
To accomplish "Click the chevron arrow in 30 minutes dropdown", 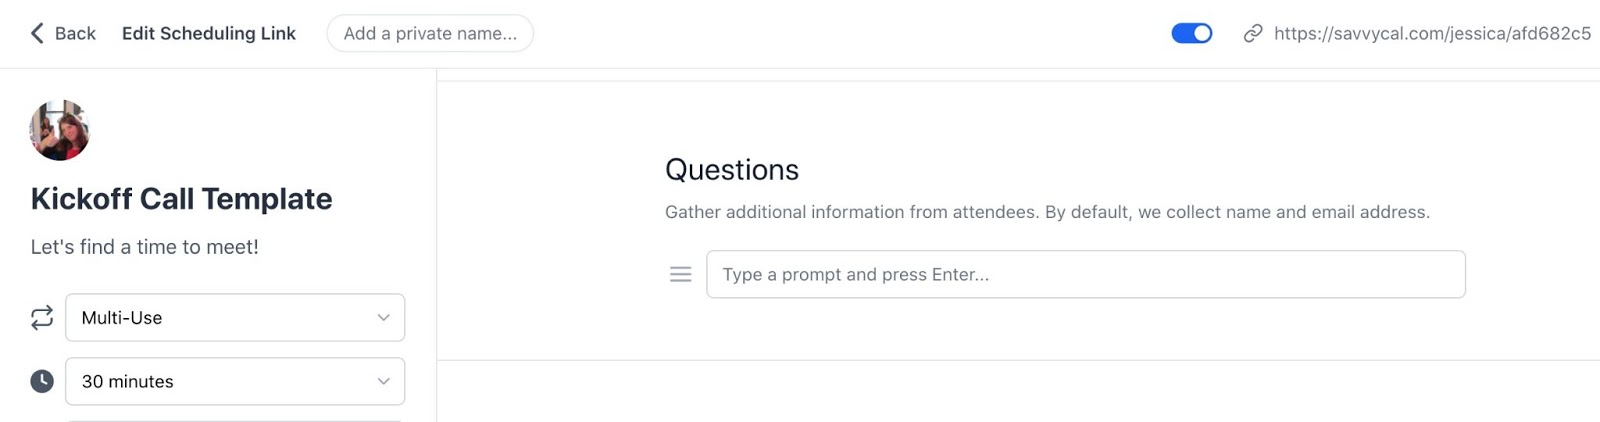I will point(383,381).
